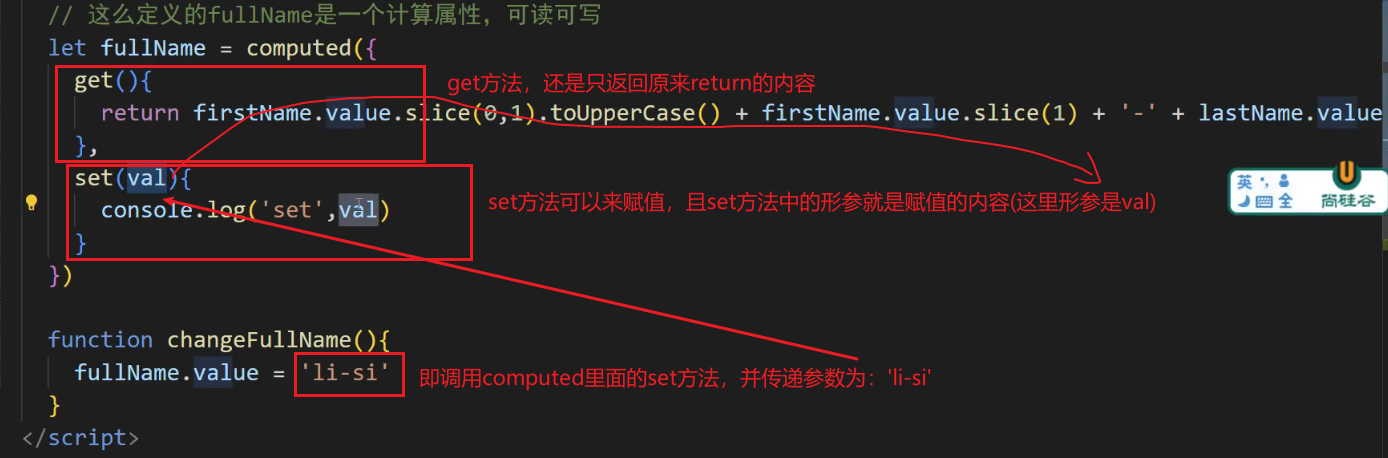Click the yellow lightbulb quick-fix icon
The height and width of the screenshot is (458, 1388).
click(x=31, y=202)
